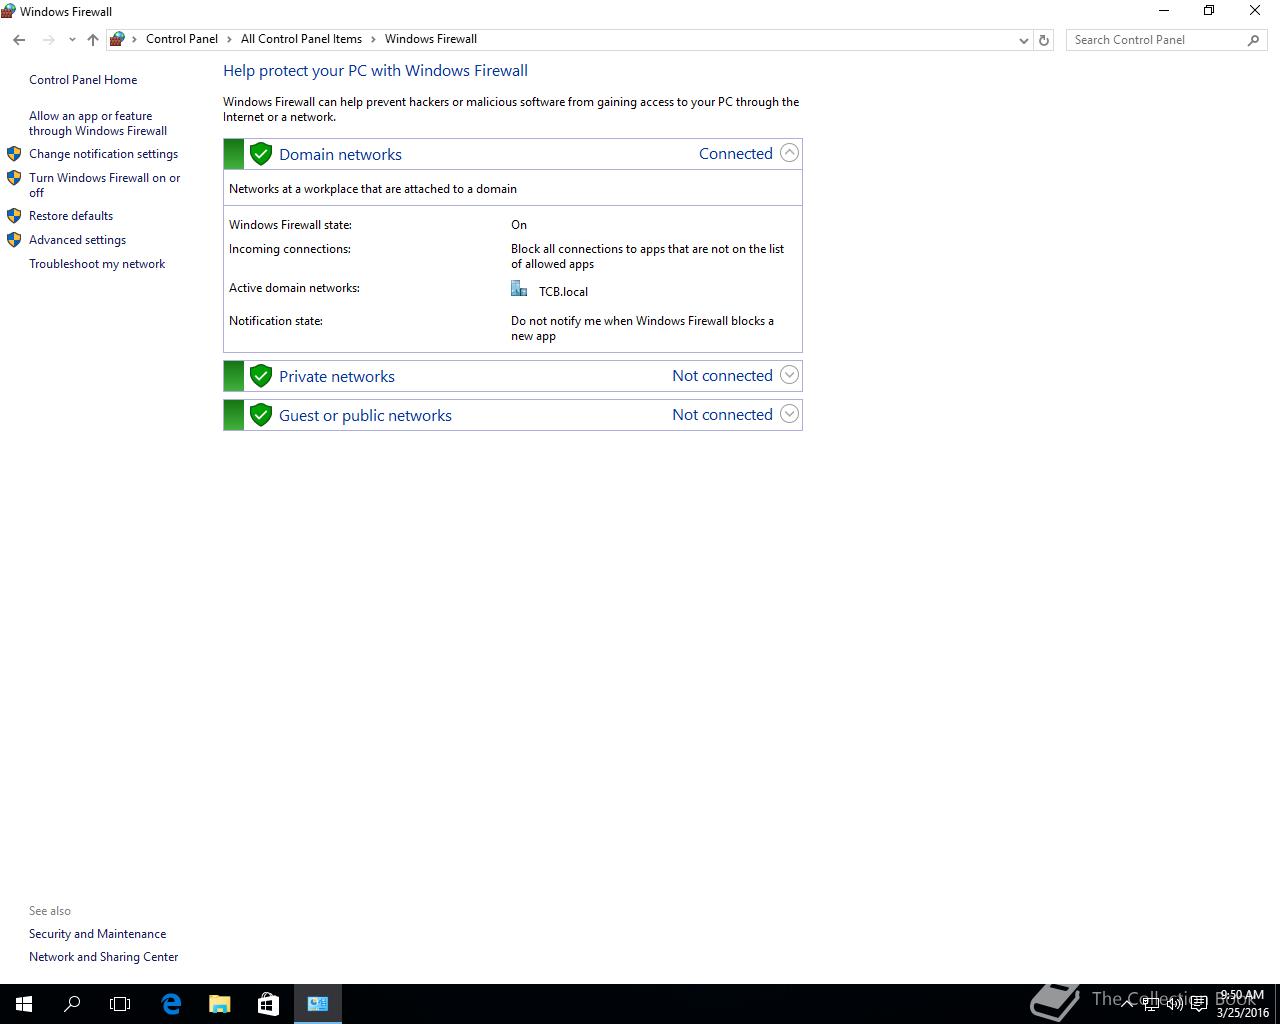Viewport: 1280px width, 1024px height.
Task: Open Turn Windows Firewall on or off
Action: [x=105, y=185]
